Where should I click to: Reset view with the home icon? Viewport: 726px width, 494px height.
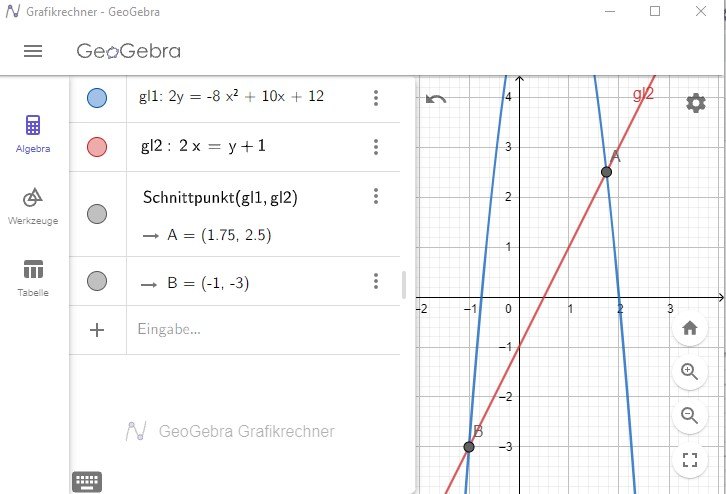tap(689, 328)
